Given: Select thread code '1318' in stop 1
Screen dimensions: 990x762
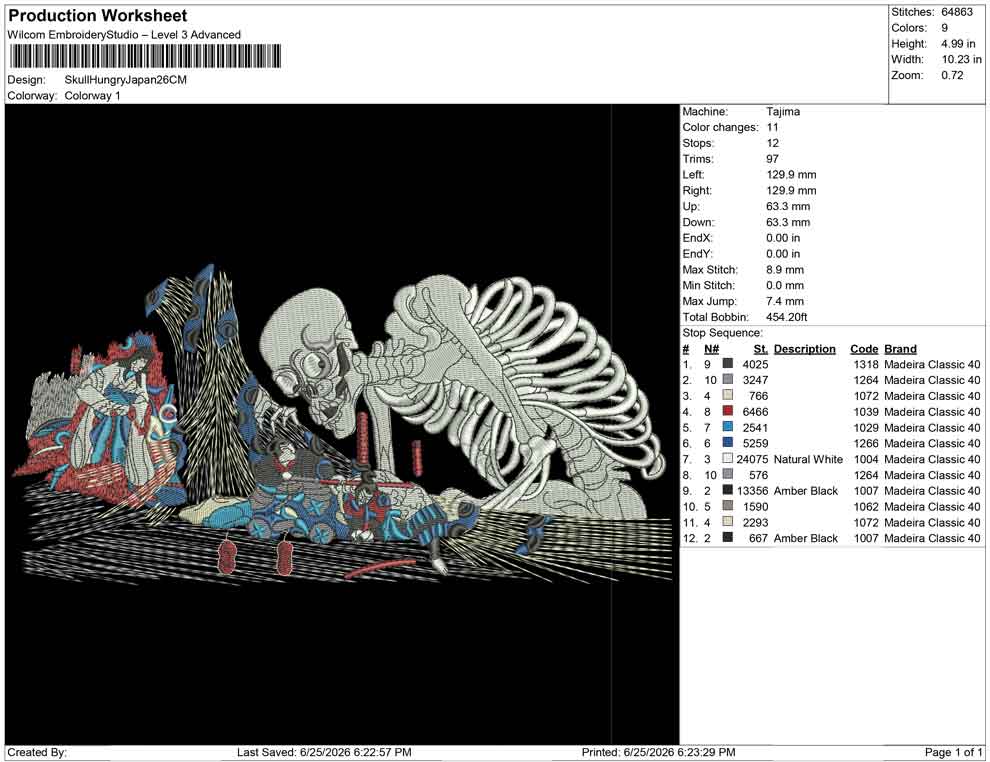Looking at the screenshot, I should (866, 364).
